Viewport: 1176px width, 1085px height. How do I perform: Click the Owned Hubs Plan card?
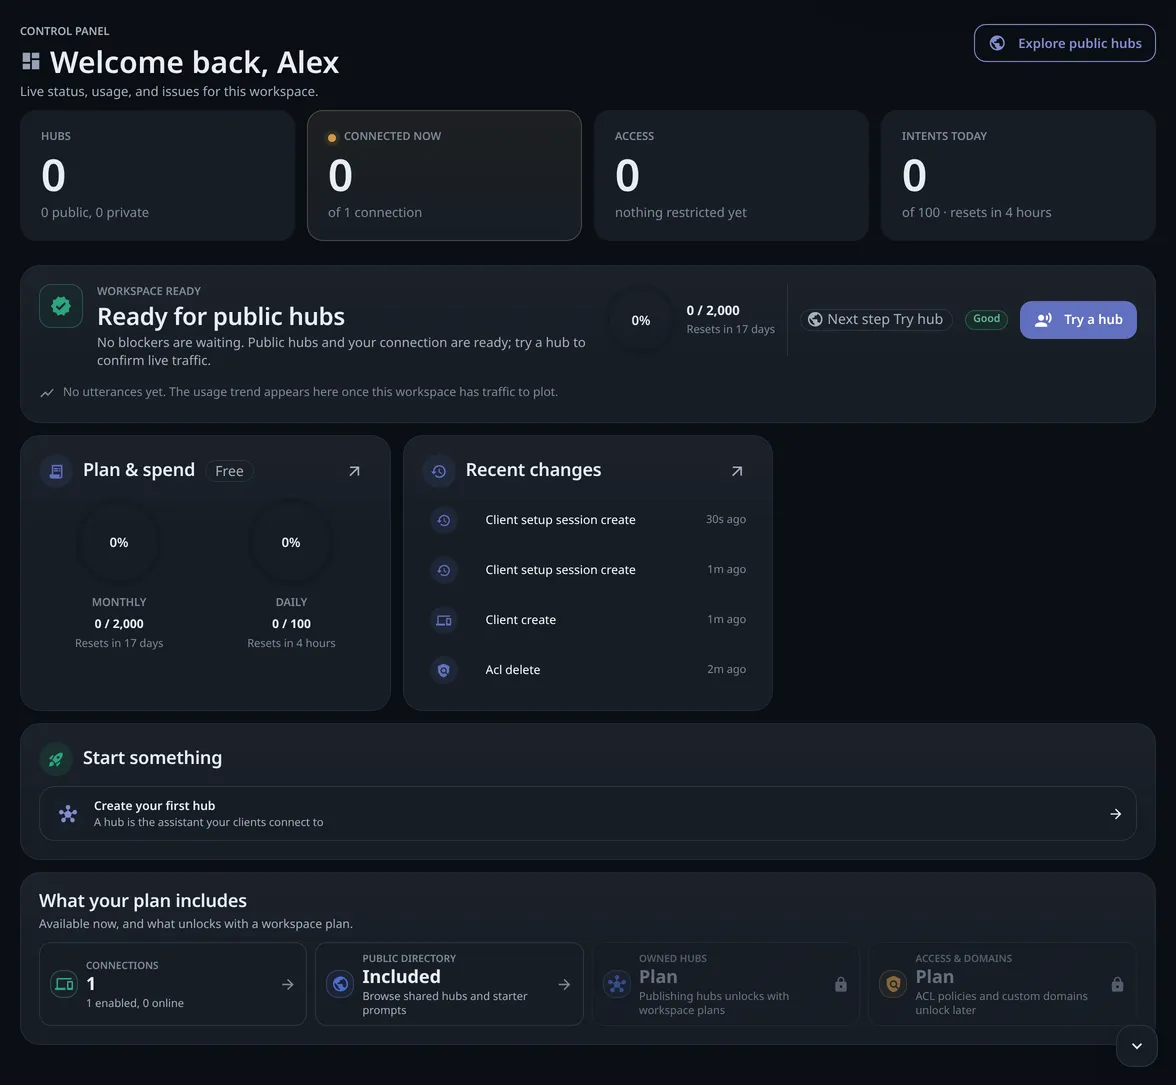[725, 984]
